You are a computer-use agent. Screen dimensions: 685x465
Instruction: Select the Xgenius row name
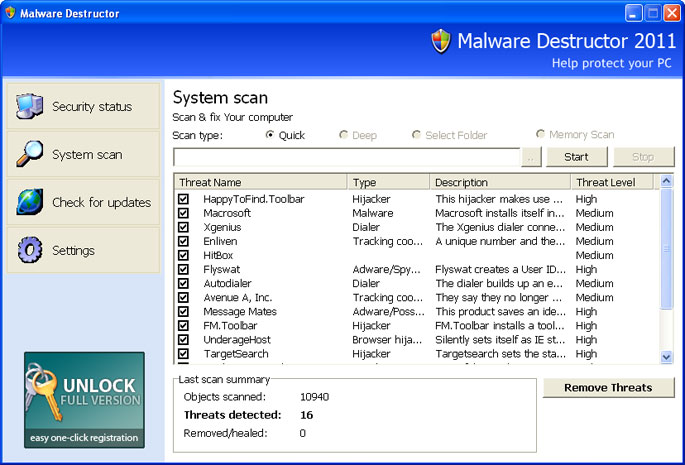222,227
